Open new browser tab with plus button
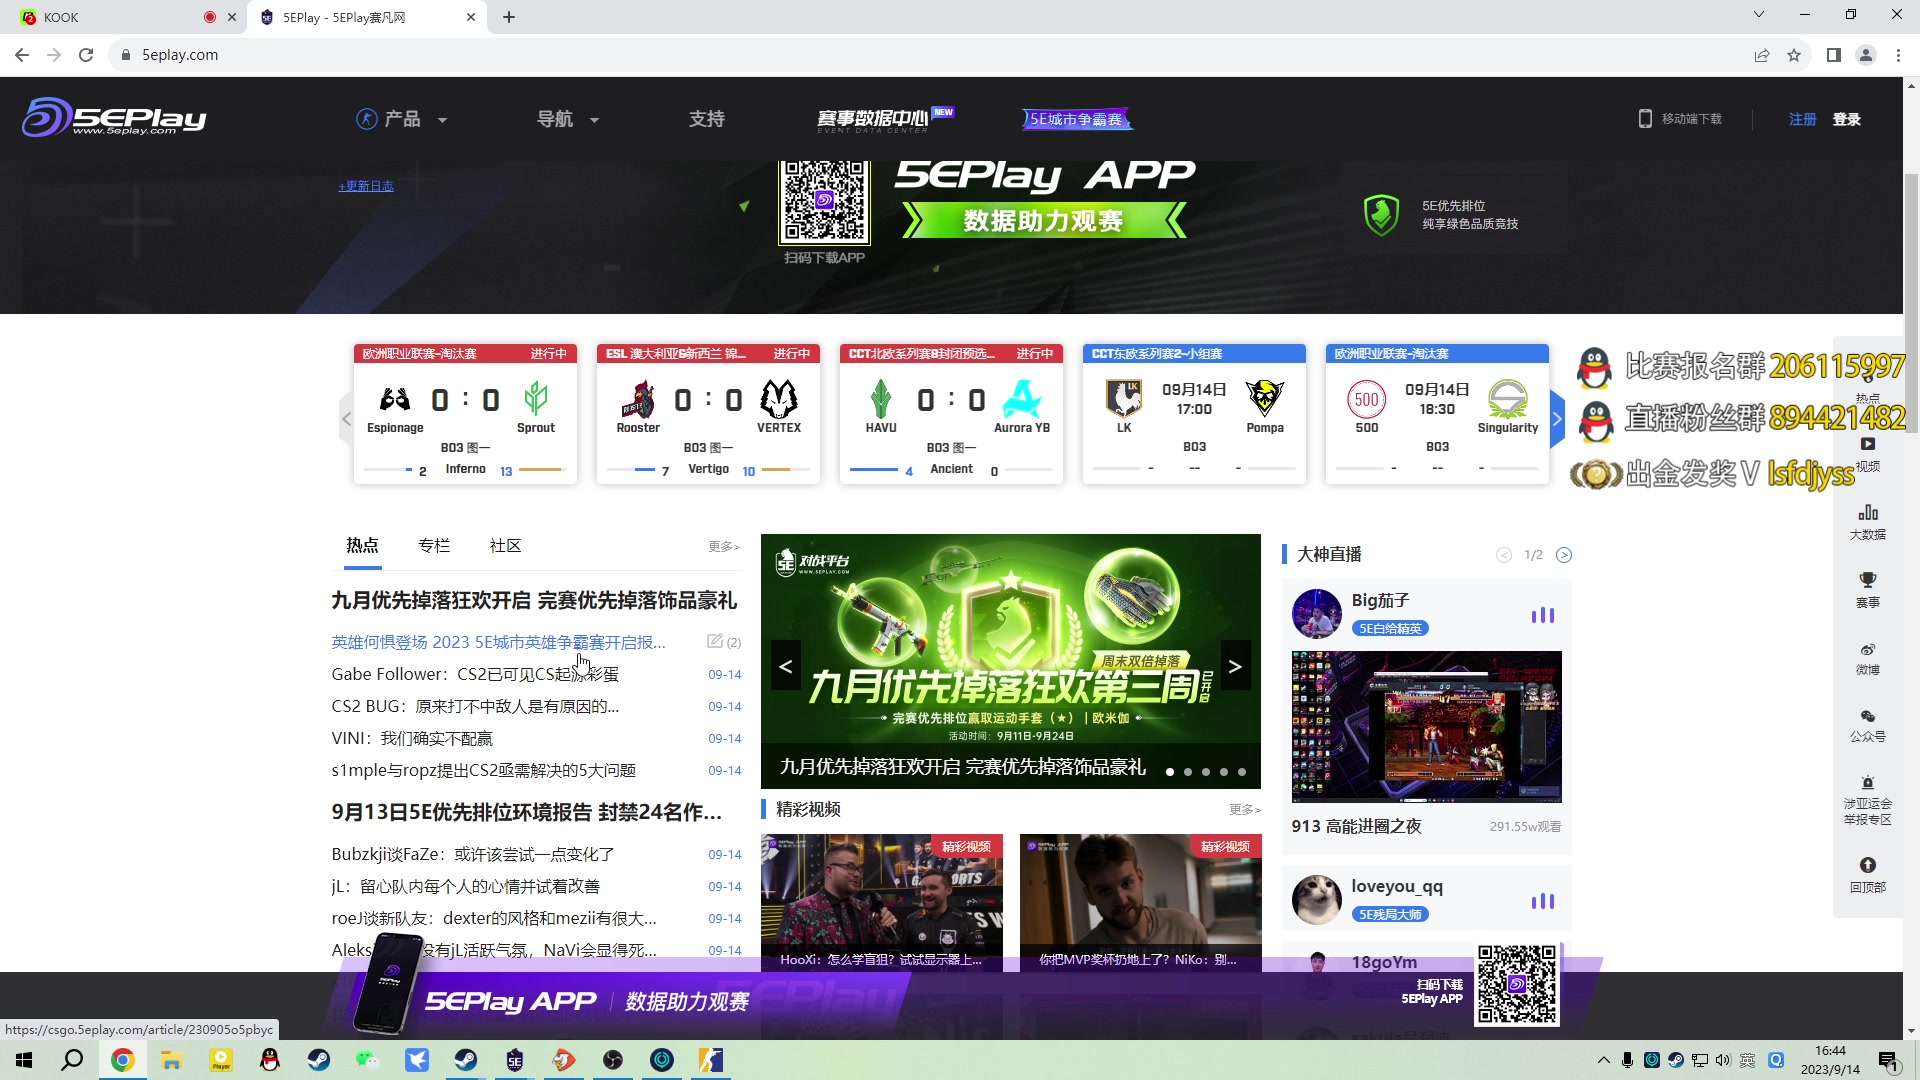This screenshot has height=1080, width=1920. 509,17
